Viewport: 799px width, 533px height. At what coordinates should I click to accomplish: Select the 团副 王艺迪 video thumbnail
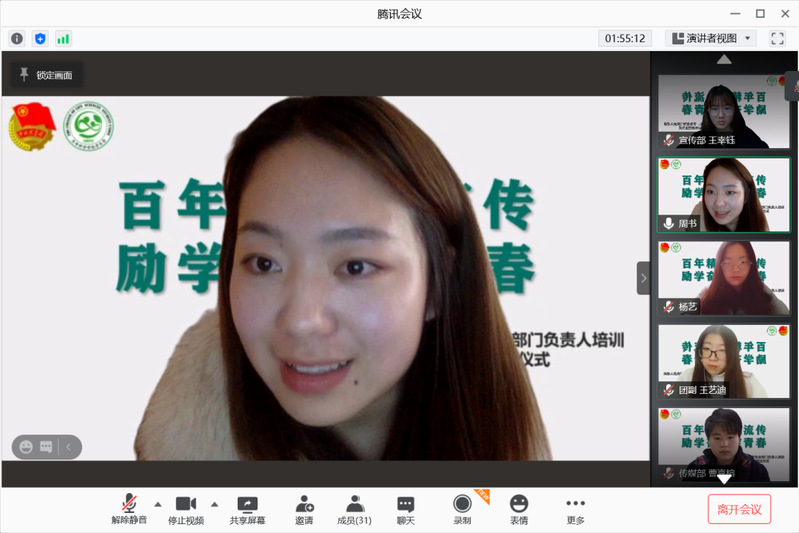(x=723, y=362)
